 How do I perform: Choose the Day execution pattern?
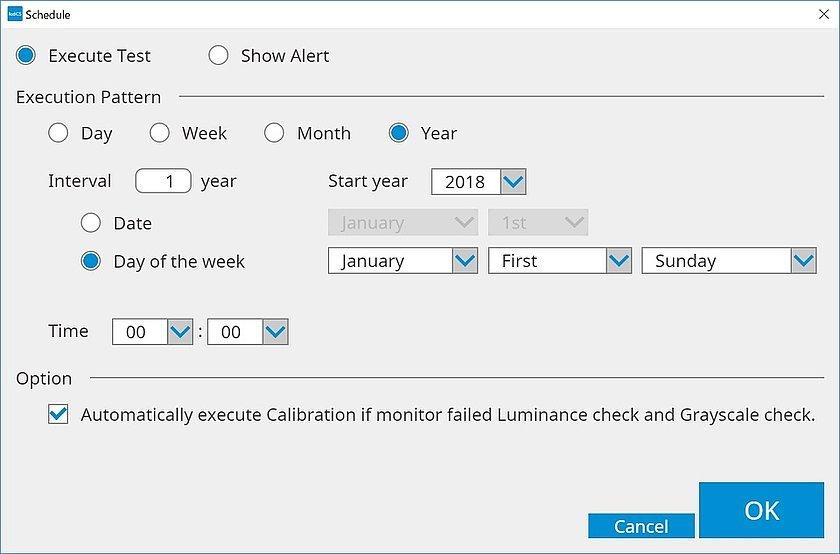click(x=59, y=133)
